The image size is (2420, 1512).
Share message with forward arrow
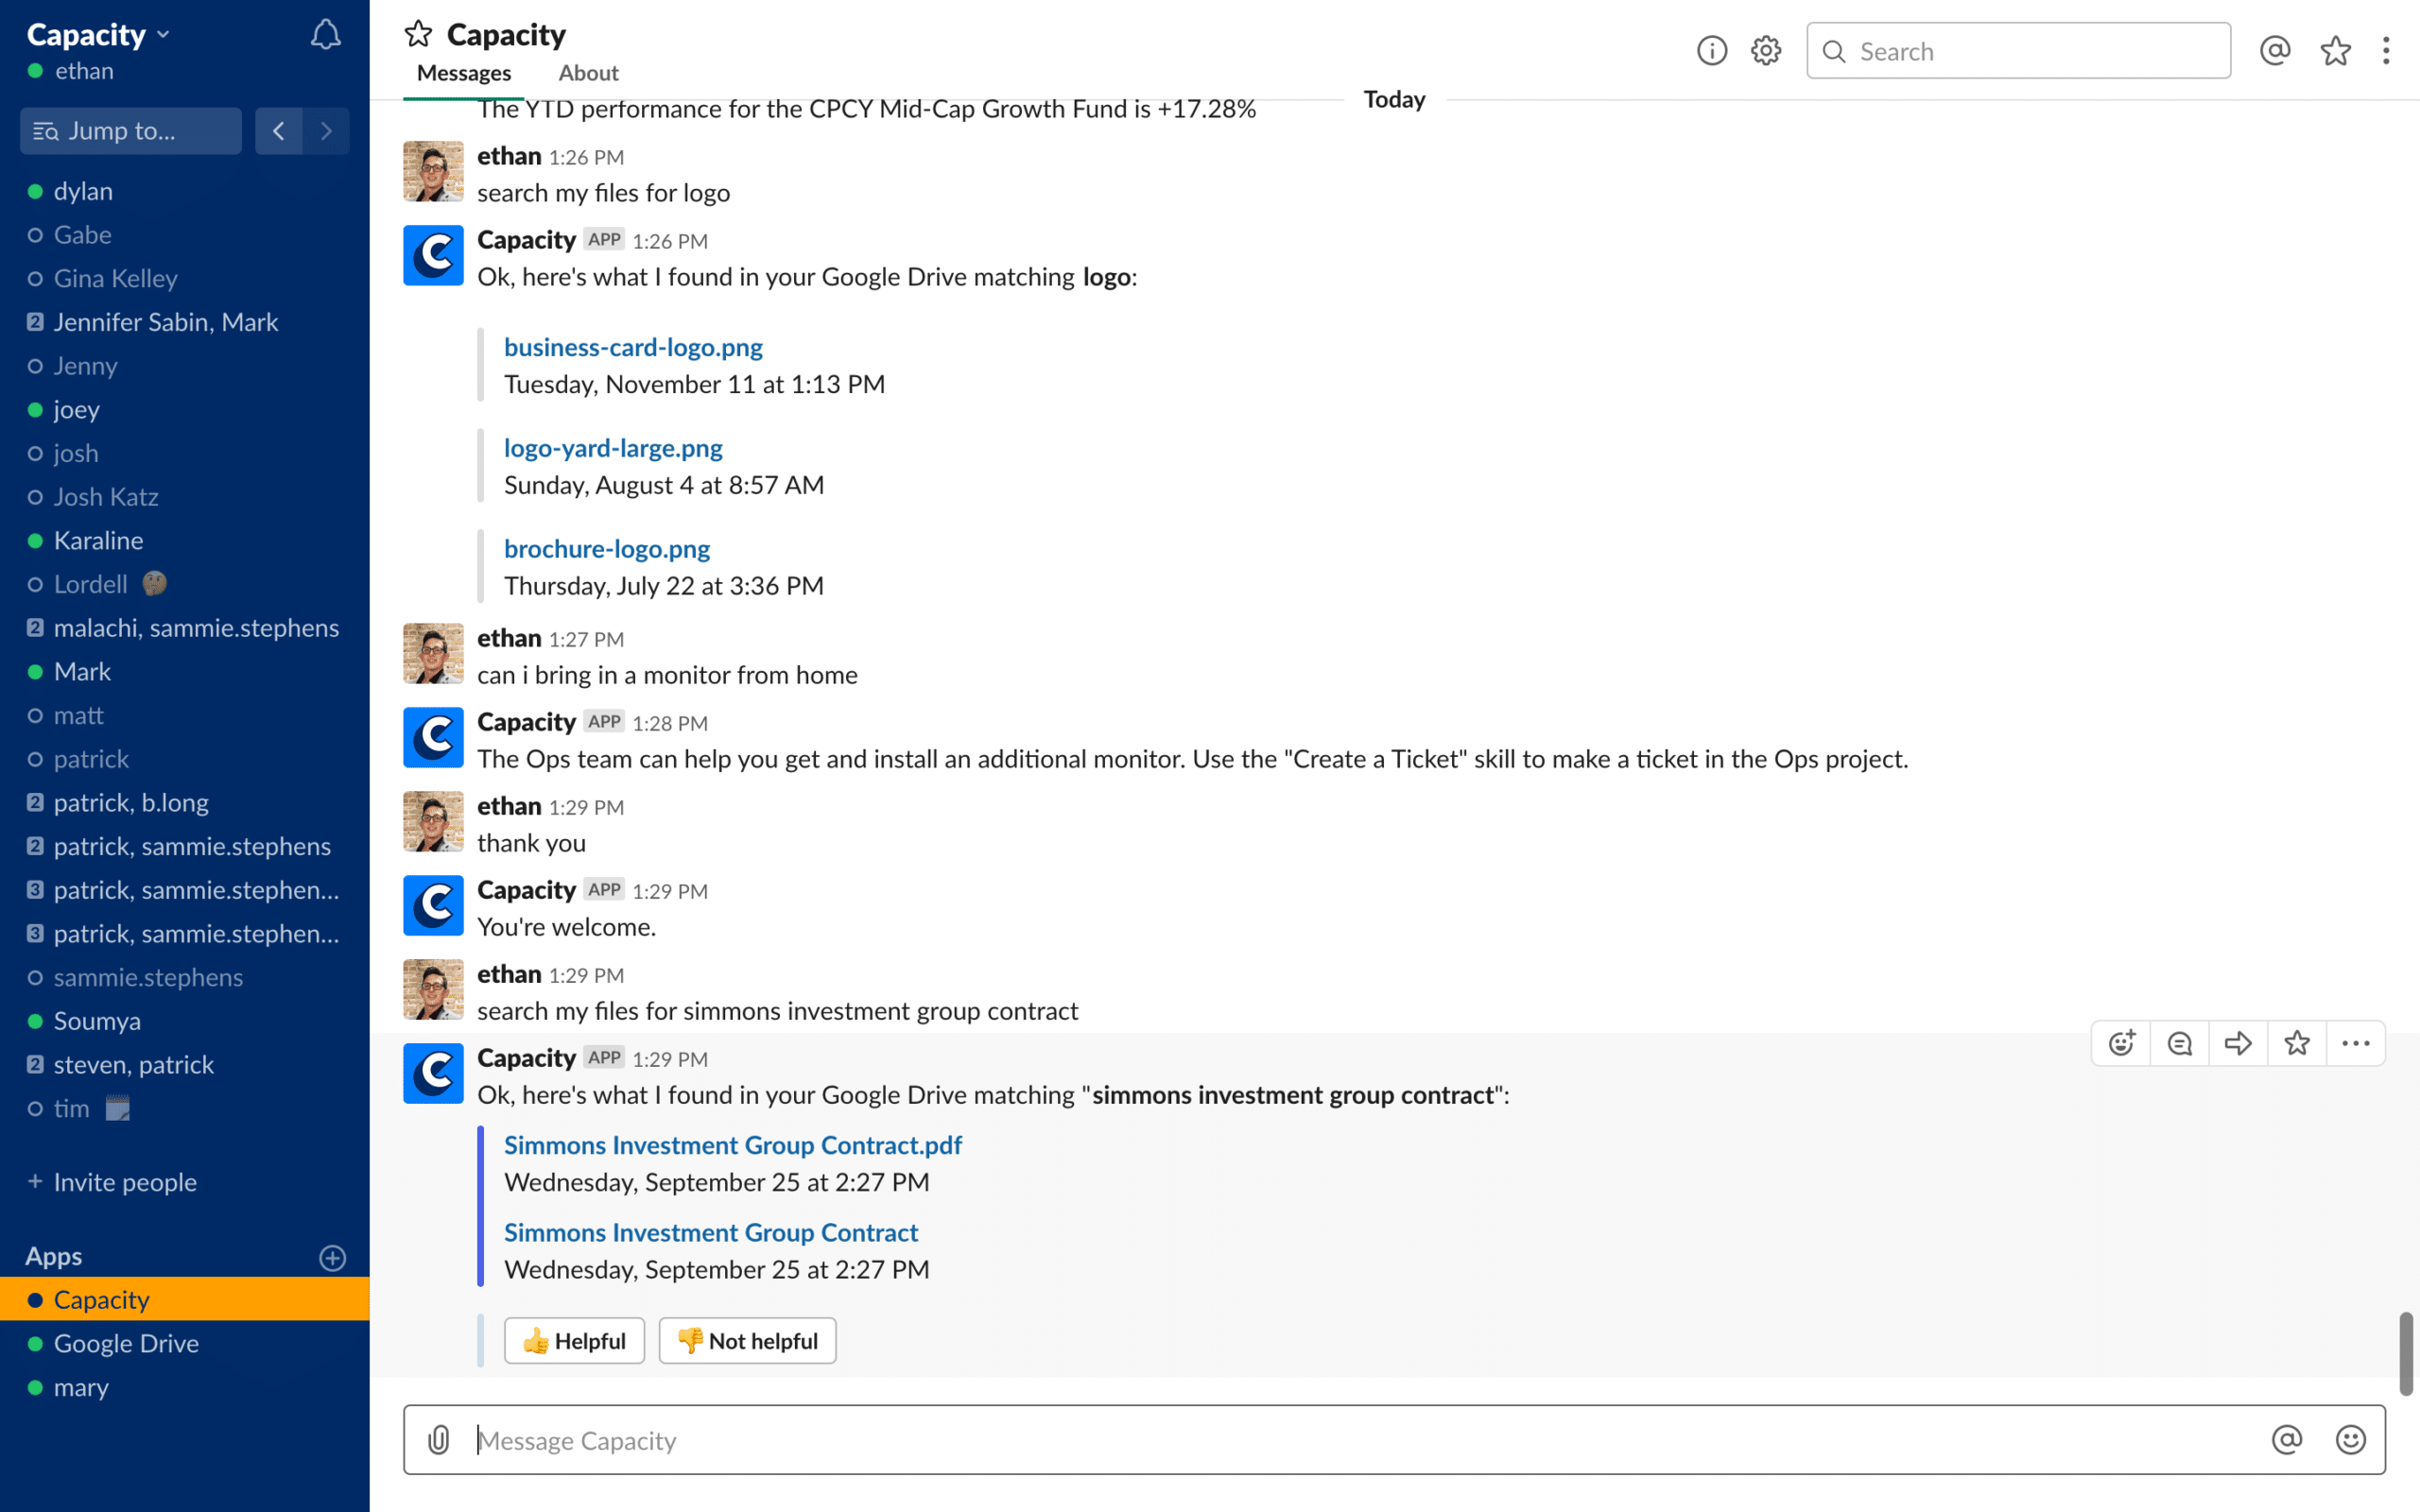2238,1044
